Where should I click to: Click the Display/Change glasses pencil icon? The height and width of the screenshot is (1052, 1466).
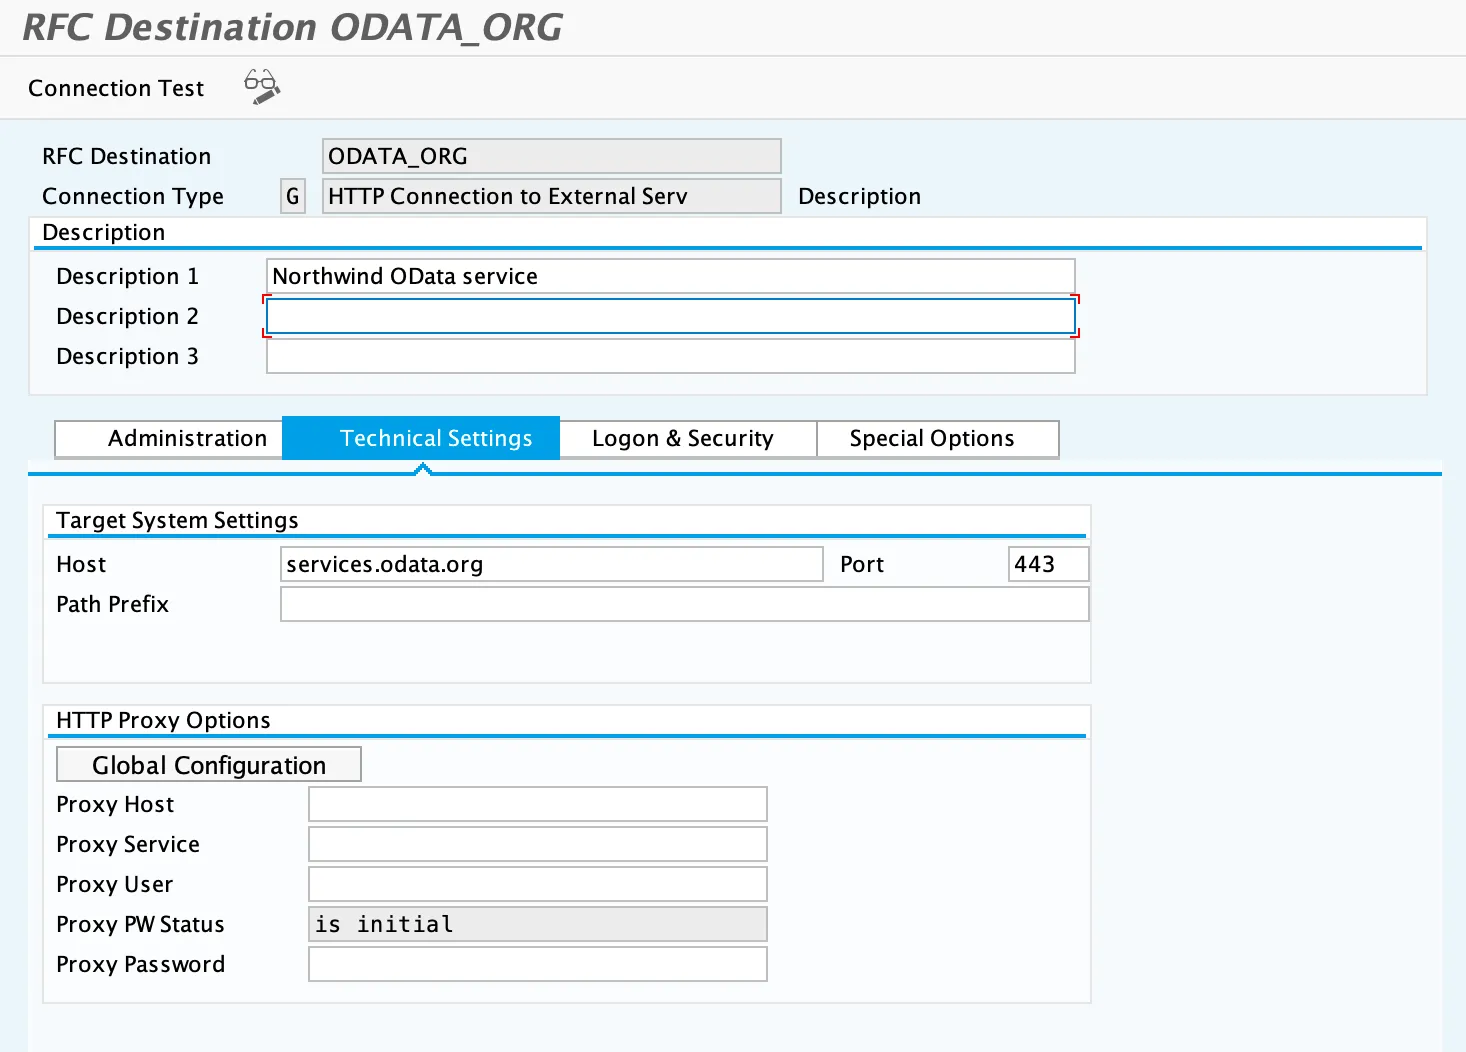tap(262, 87)
